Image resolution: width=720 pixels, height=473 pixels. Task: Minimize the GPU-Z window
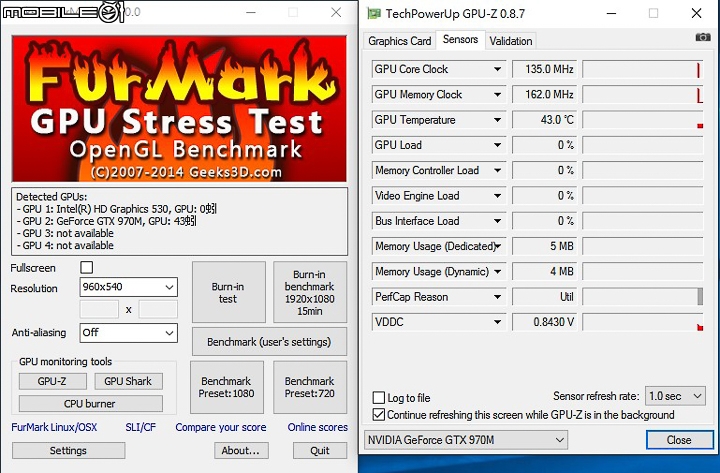[611, 13]
